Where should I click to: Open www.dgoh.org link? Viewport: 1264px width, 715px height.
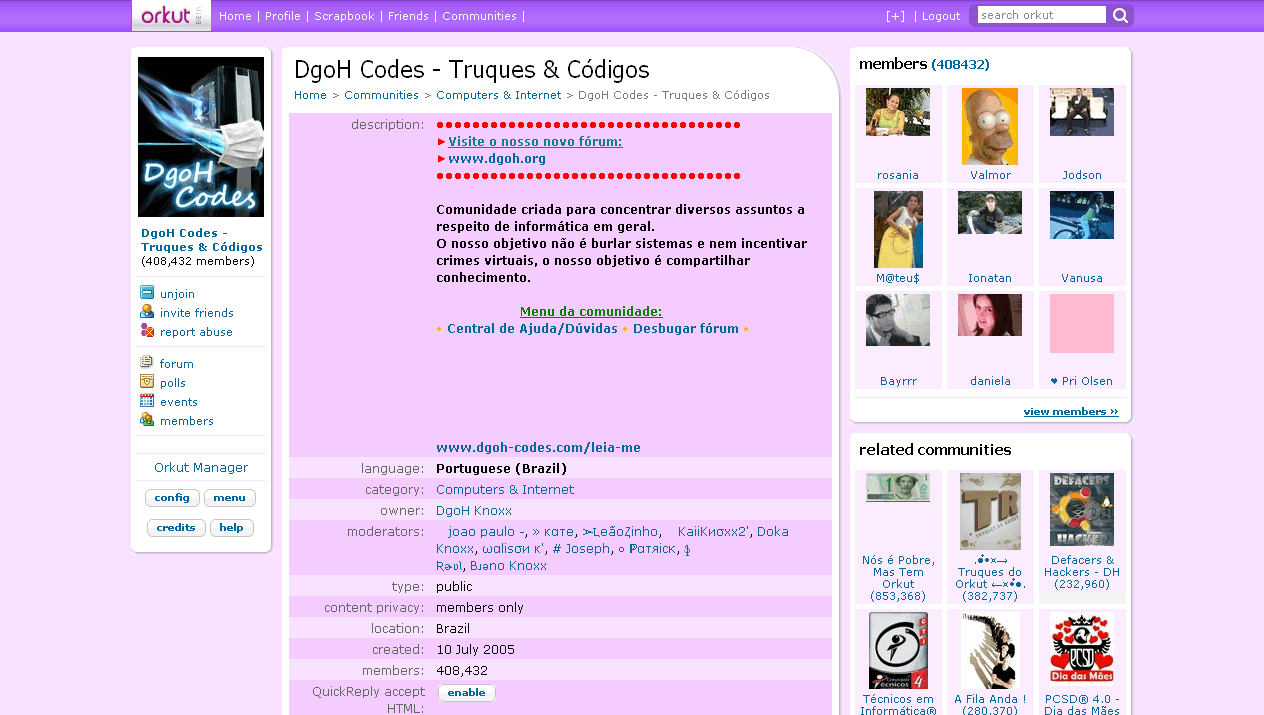[497, 158]
